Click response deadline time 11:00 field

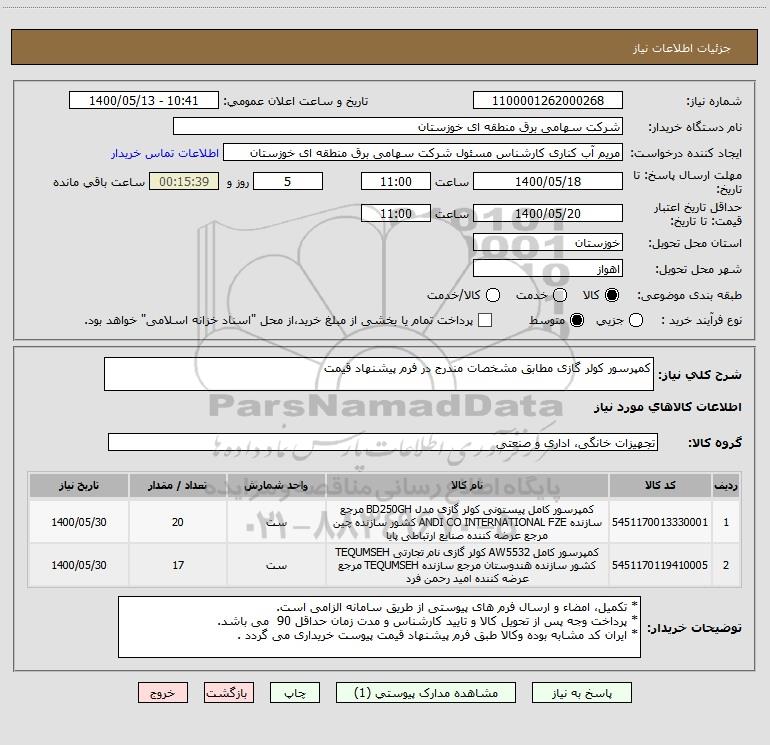(396, 181)
